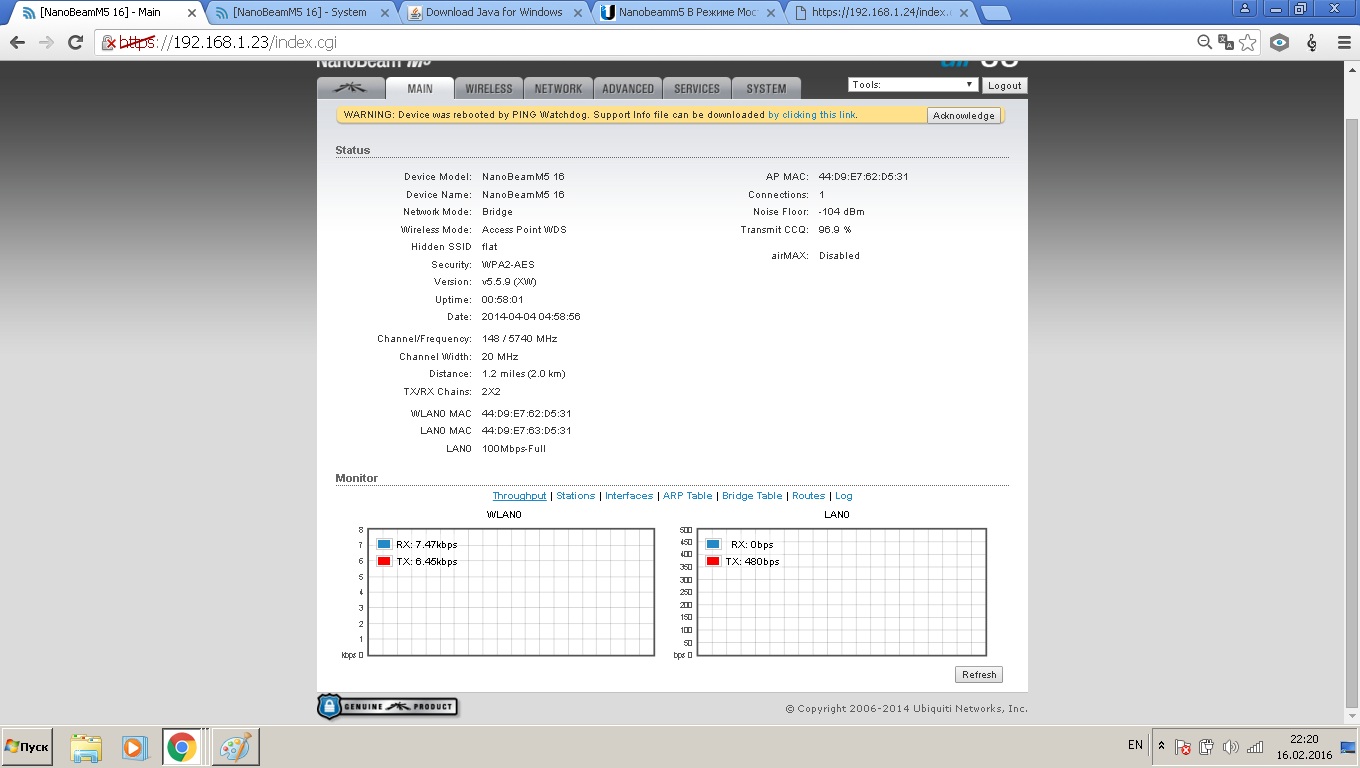Click the Genuine Product badge
This screenshot has height=768, width=1360.
387,707
